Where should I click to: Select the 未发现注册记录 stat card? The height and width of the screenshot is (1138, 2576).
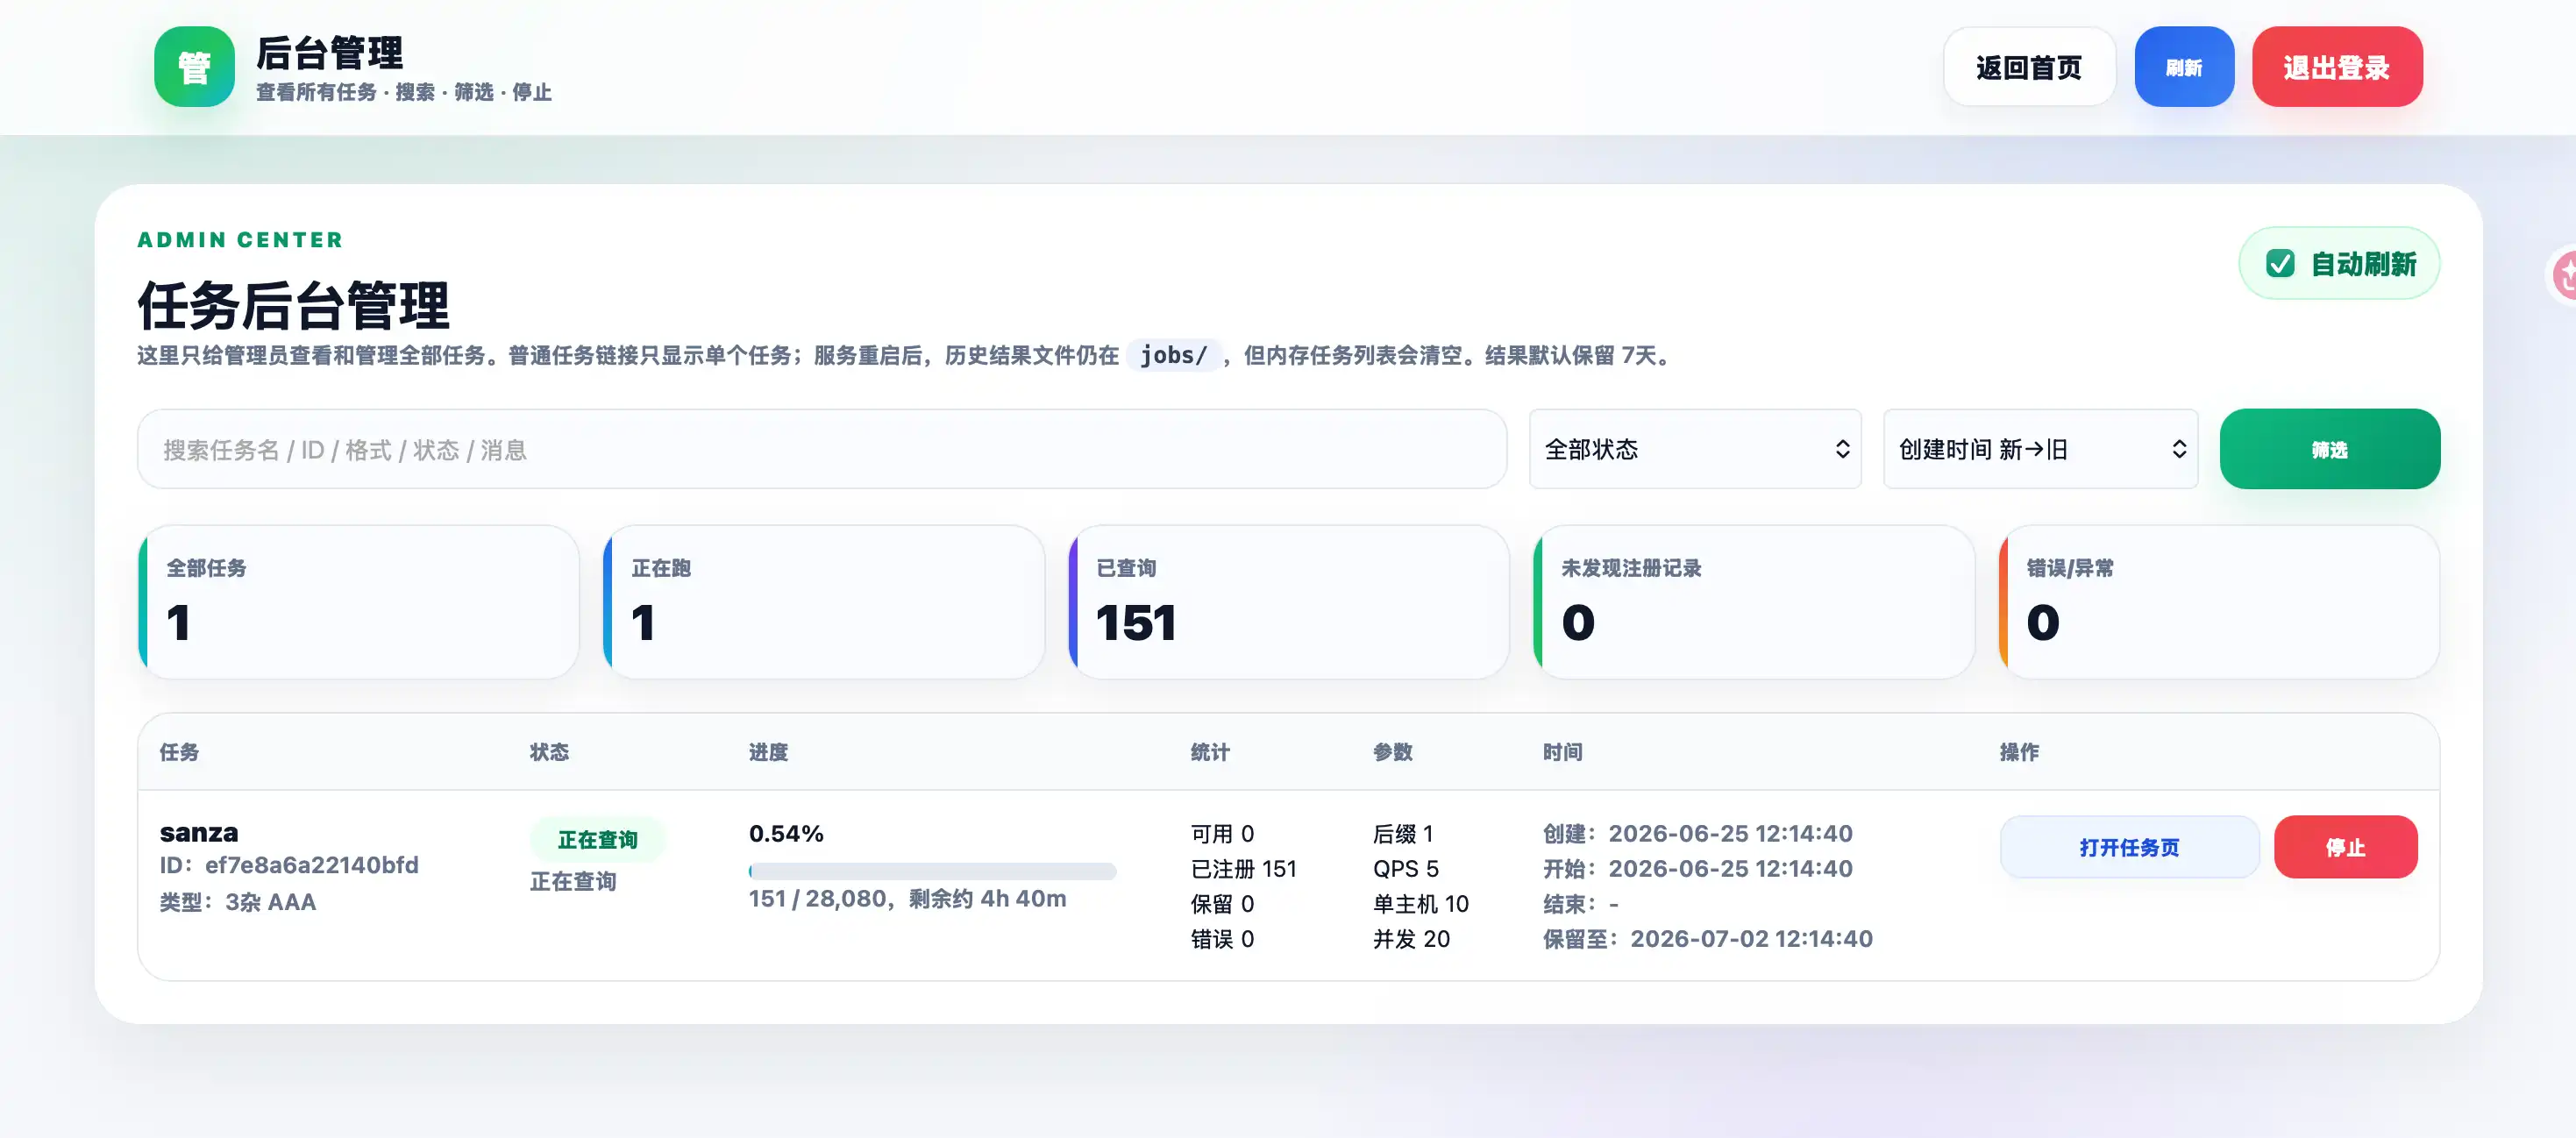tap(1754, 602)
